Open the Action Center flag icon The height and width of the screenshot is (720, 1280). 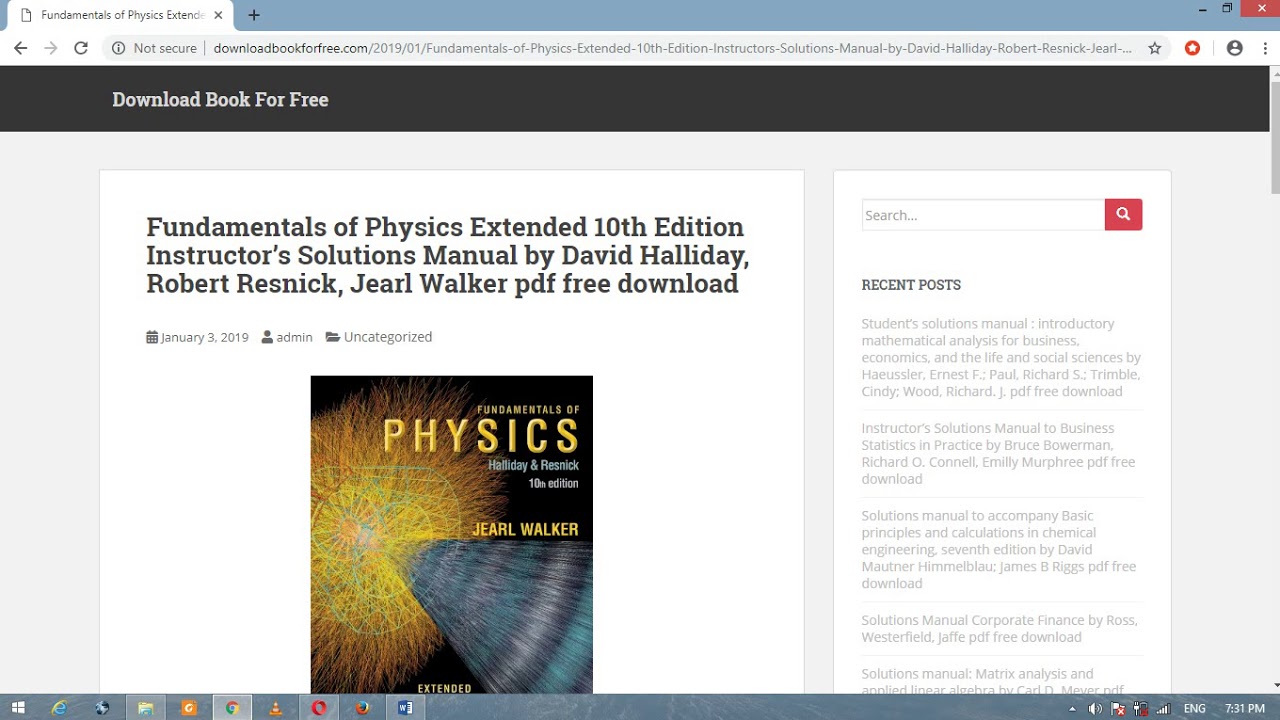1118,708
